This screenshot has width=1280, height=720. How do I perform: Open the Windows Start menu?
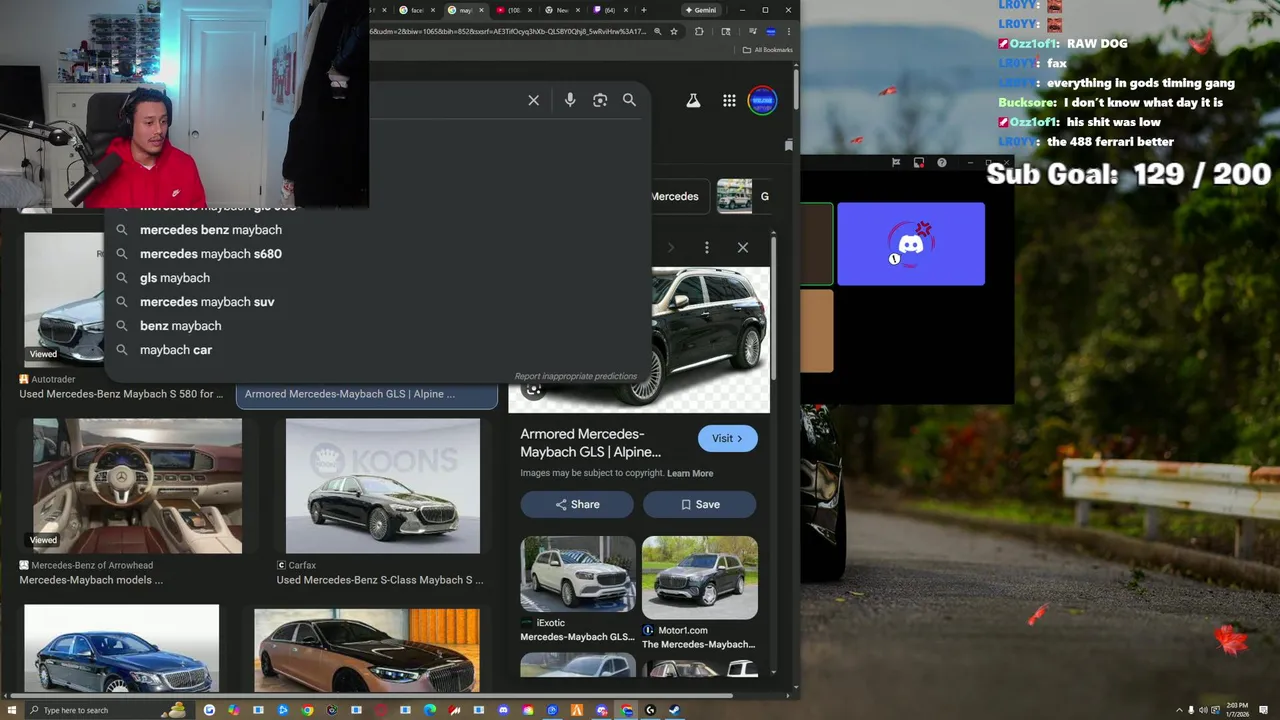pos(11,710)
